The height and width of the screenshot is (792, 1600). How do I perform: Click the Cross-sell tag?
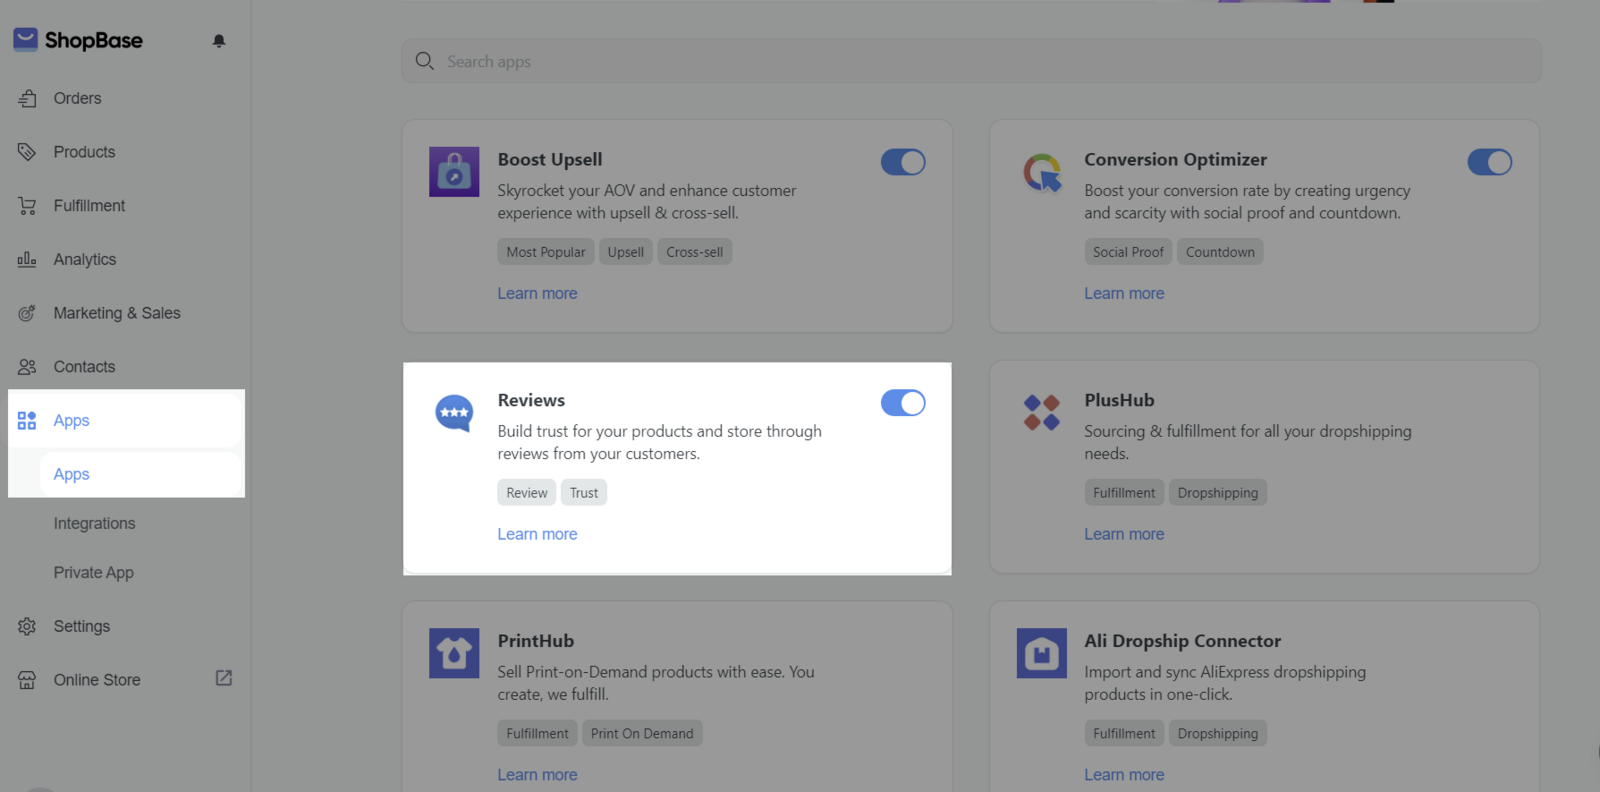point(695,252)
